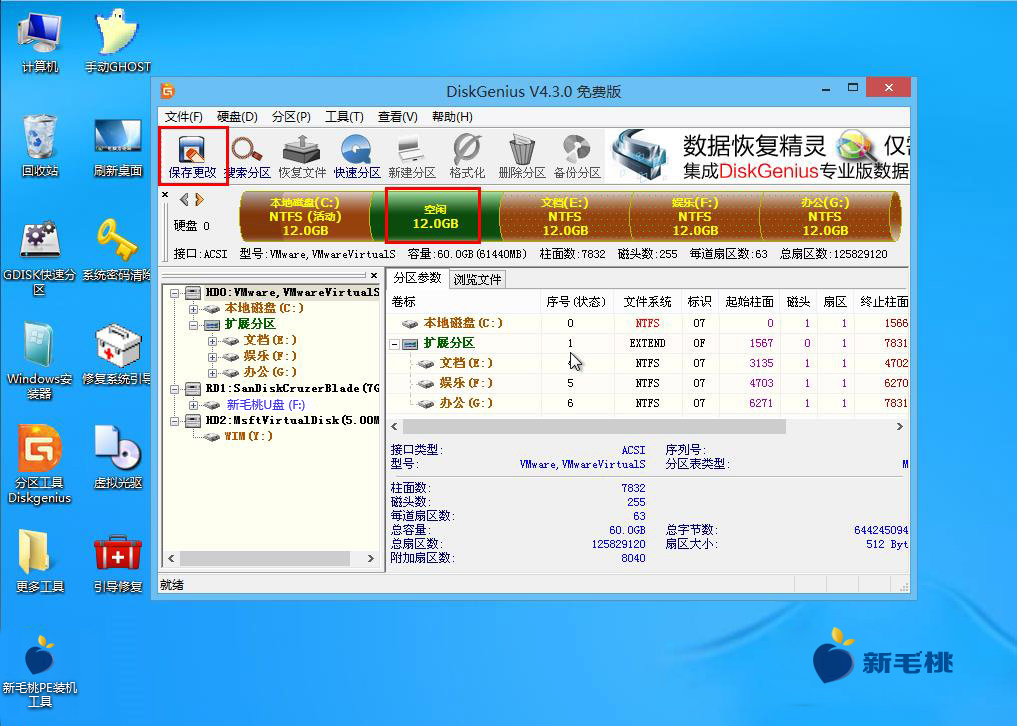
Task: Select 办公 (G:) row in partition table
Action: (x=649, y=404)
